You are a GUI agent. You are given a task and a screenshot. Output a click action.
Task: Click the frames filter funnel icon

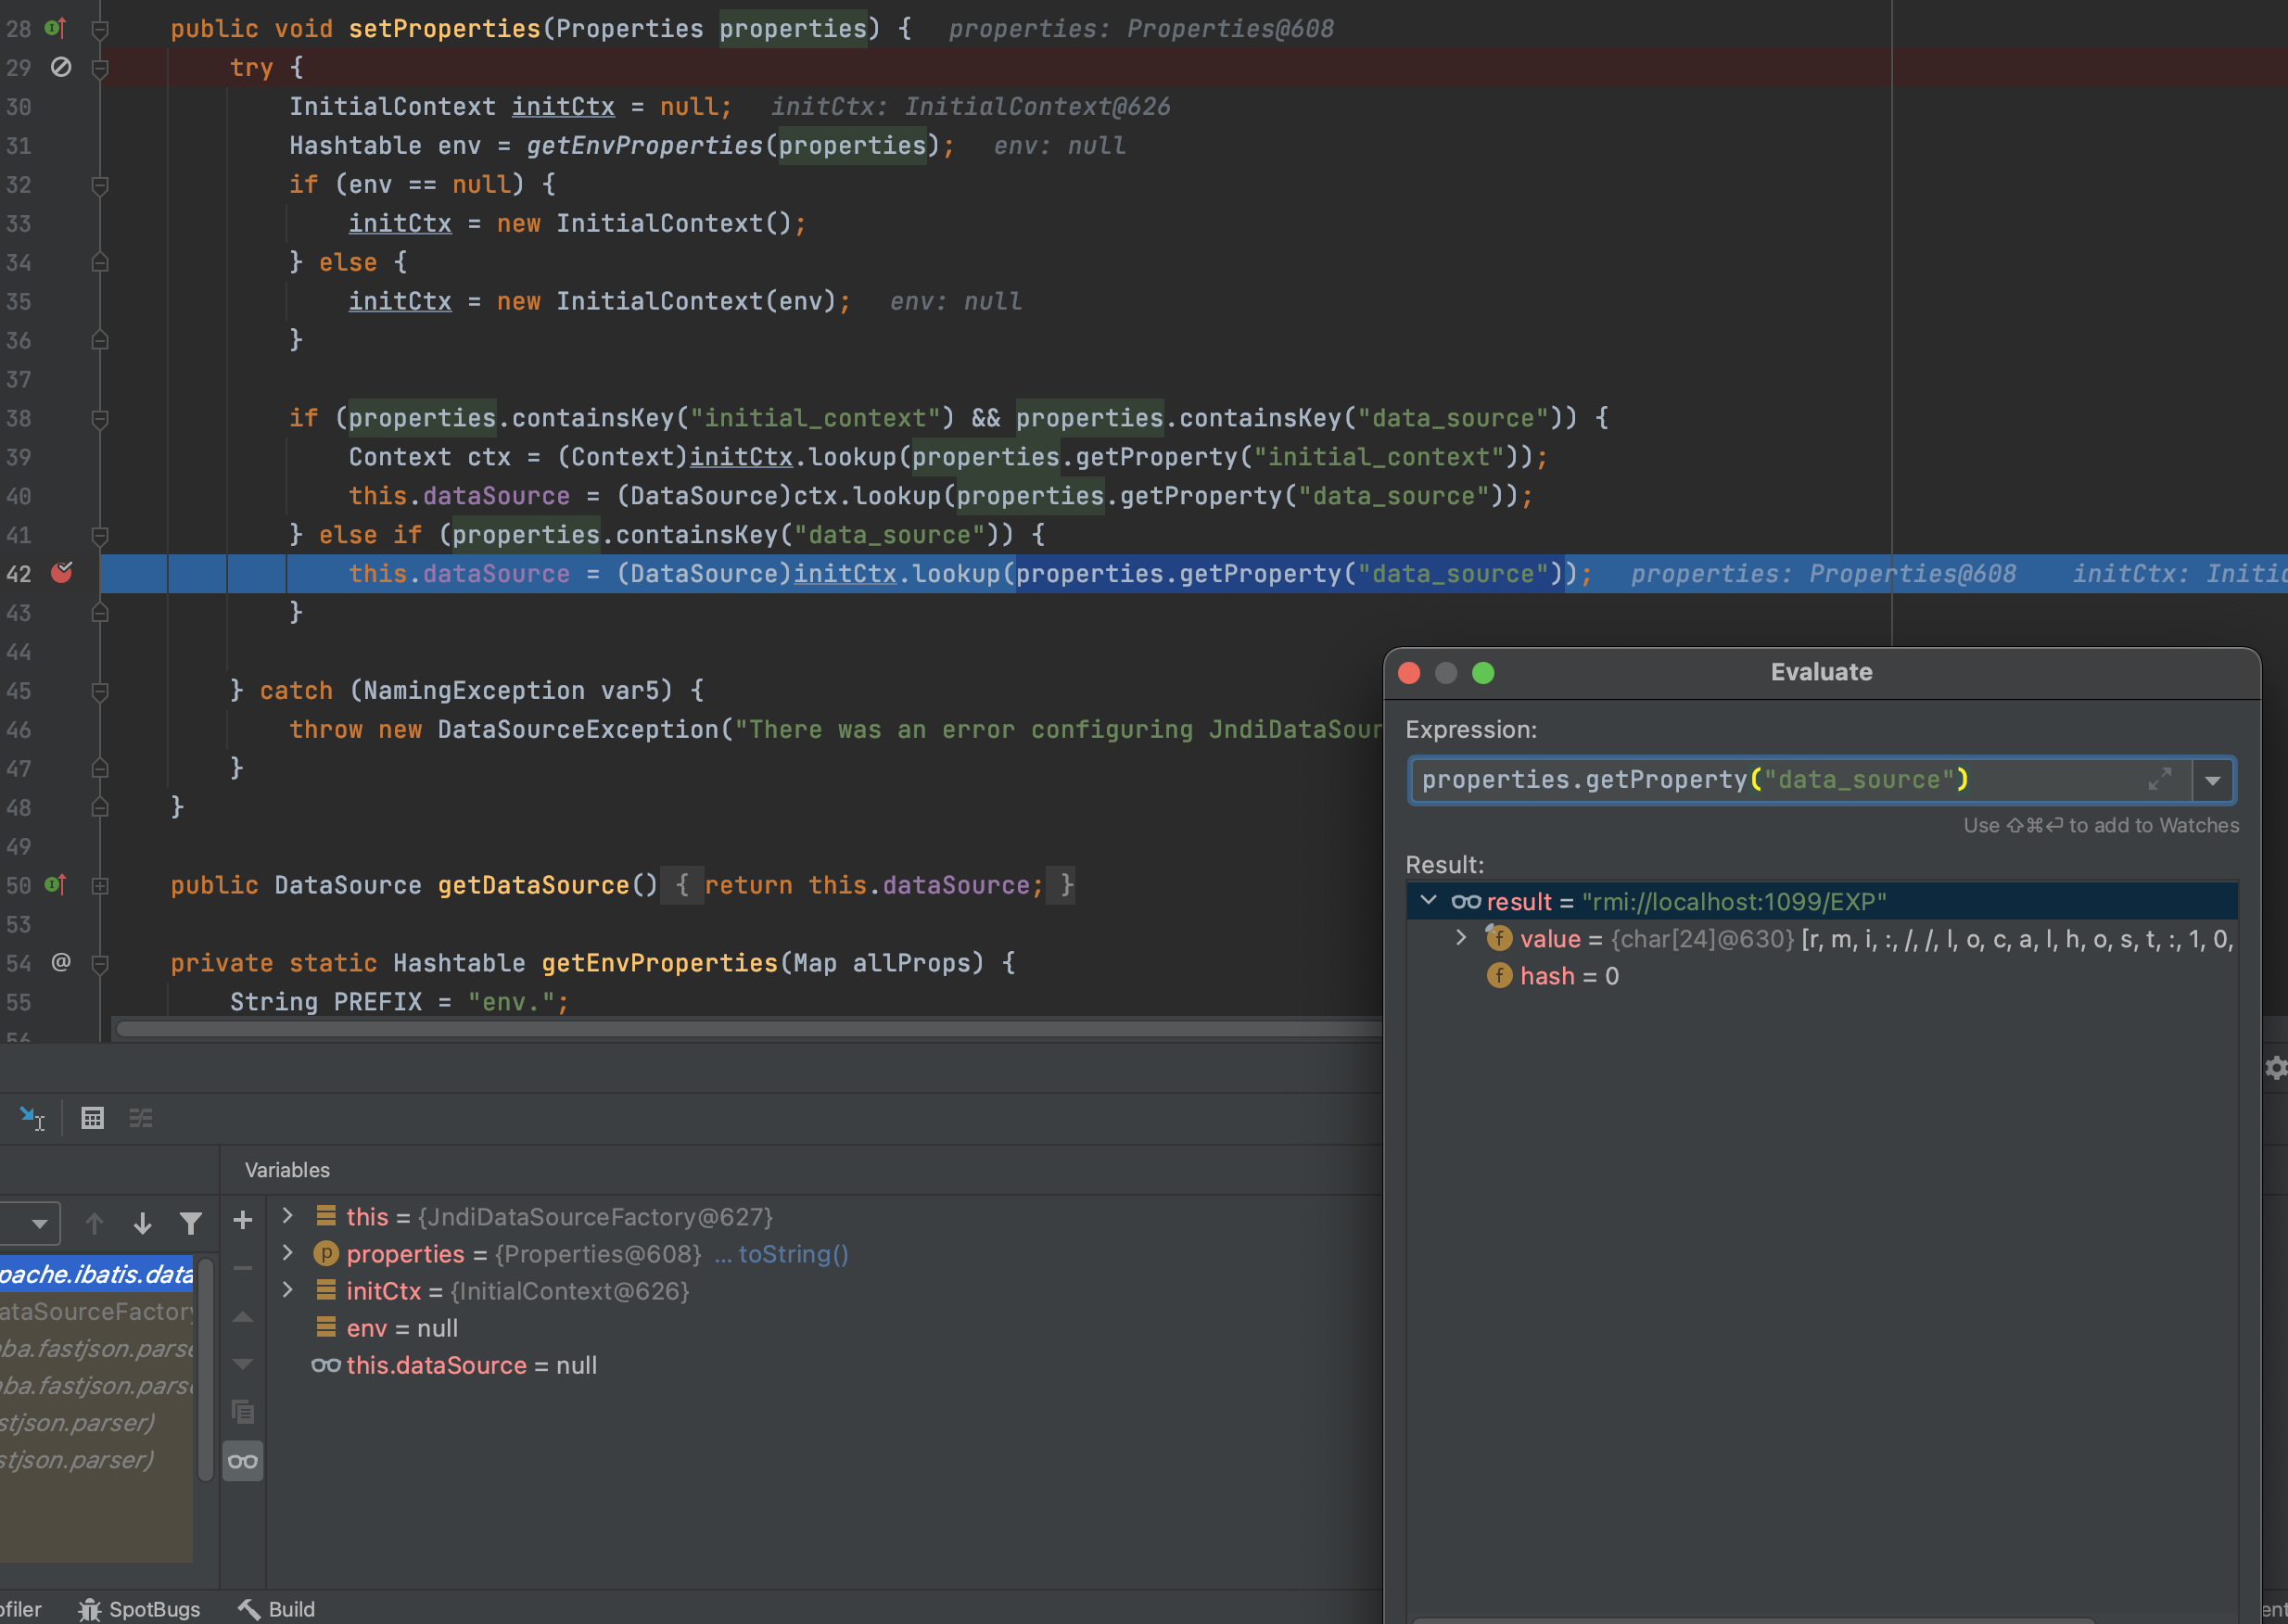coord(191,1223)
